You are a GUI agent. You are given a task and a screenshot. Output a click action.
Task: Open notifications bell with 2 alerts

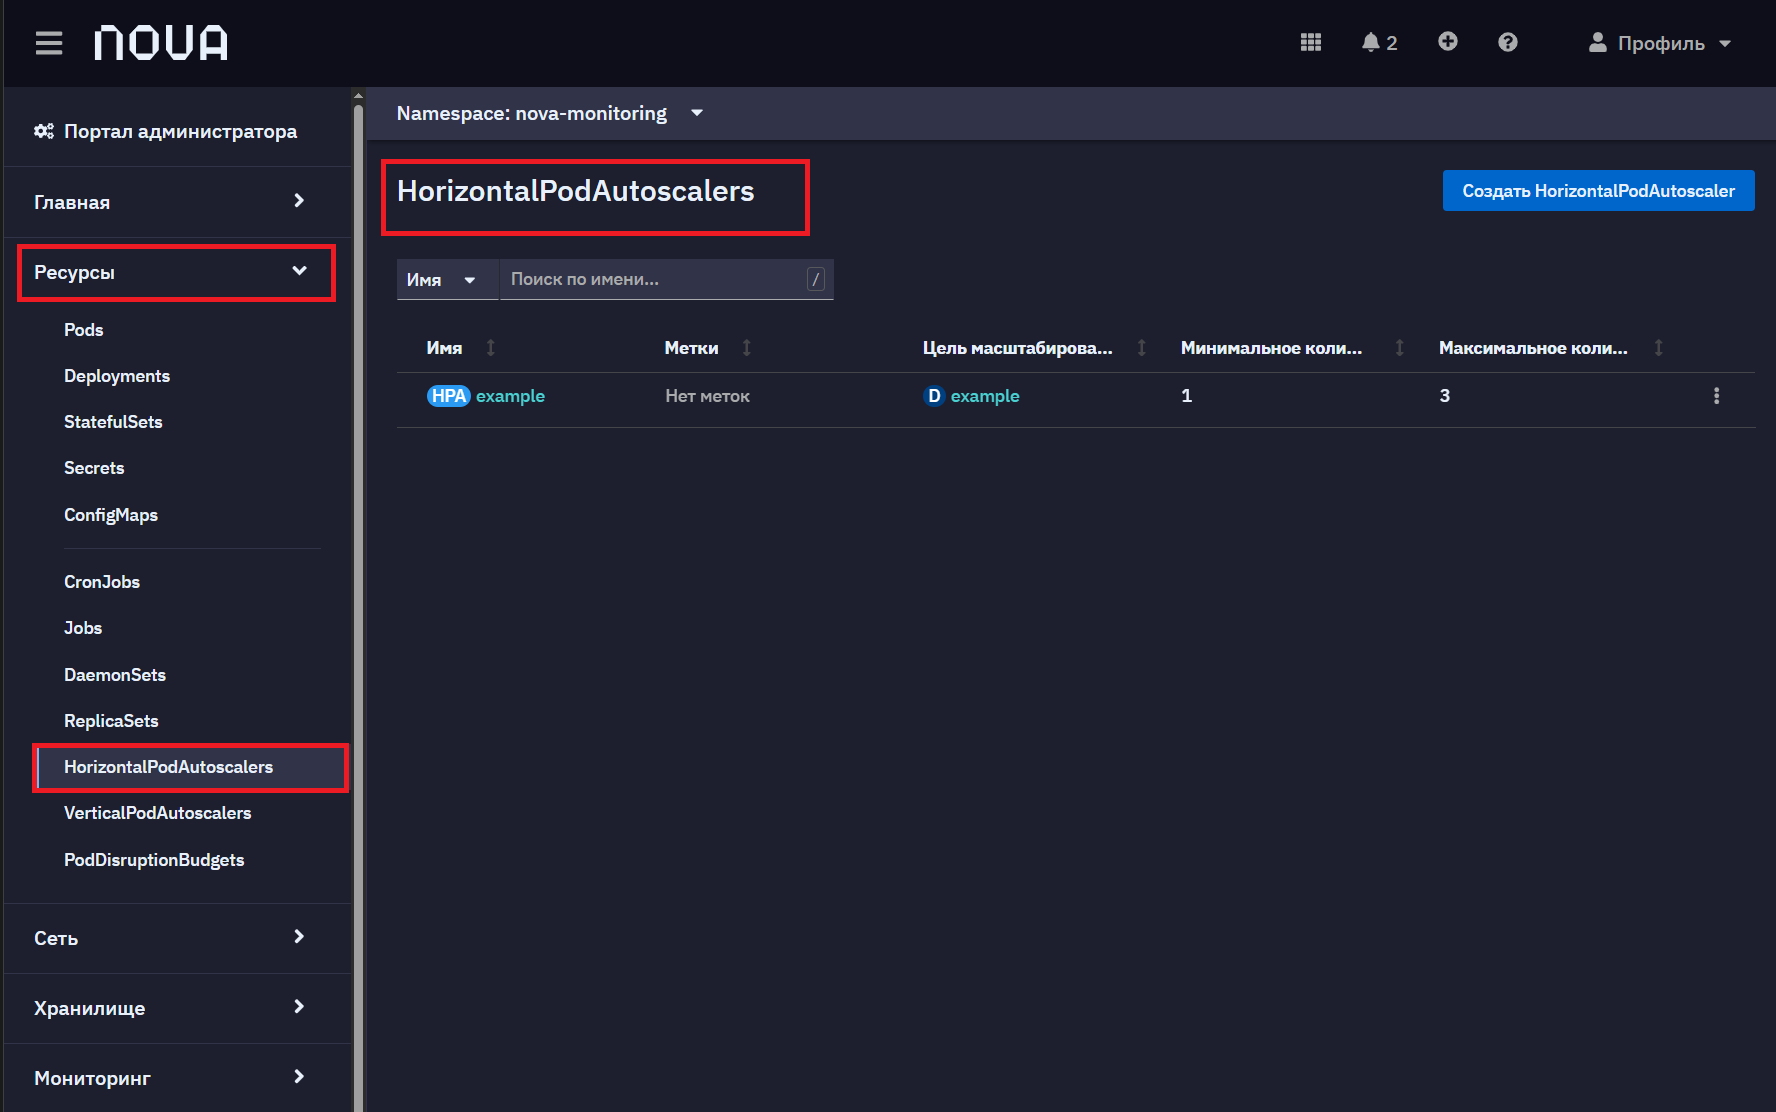point(1379,42)
